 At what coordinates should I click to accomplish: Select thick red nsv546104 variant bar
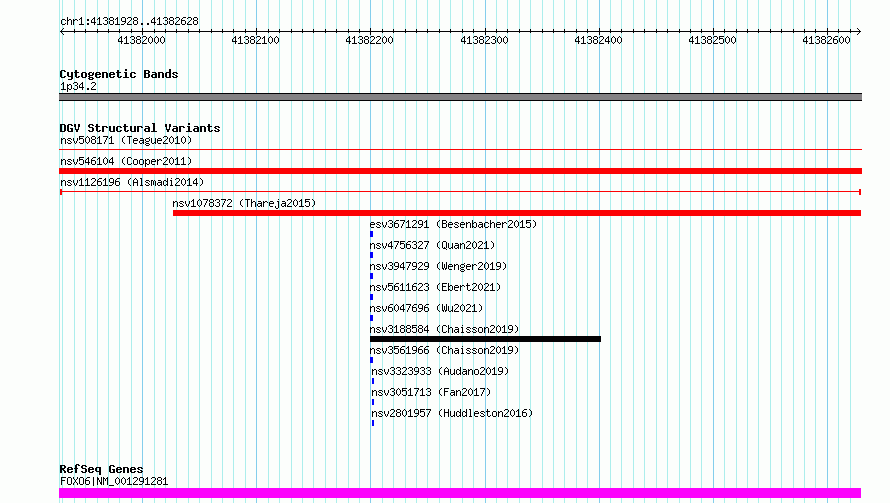pos(460,171)
